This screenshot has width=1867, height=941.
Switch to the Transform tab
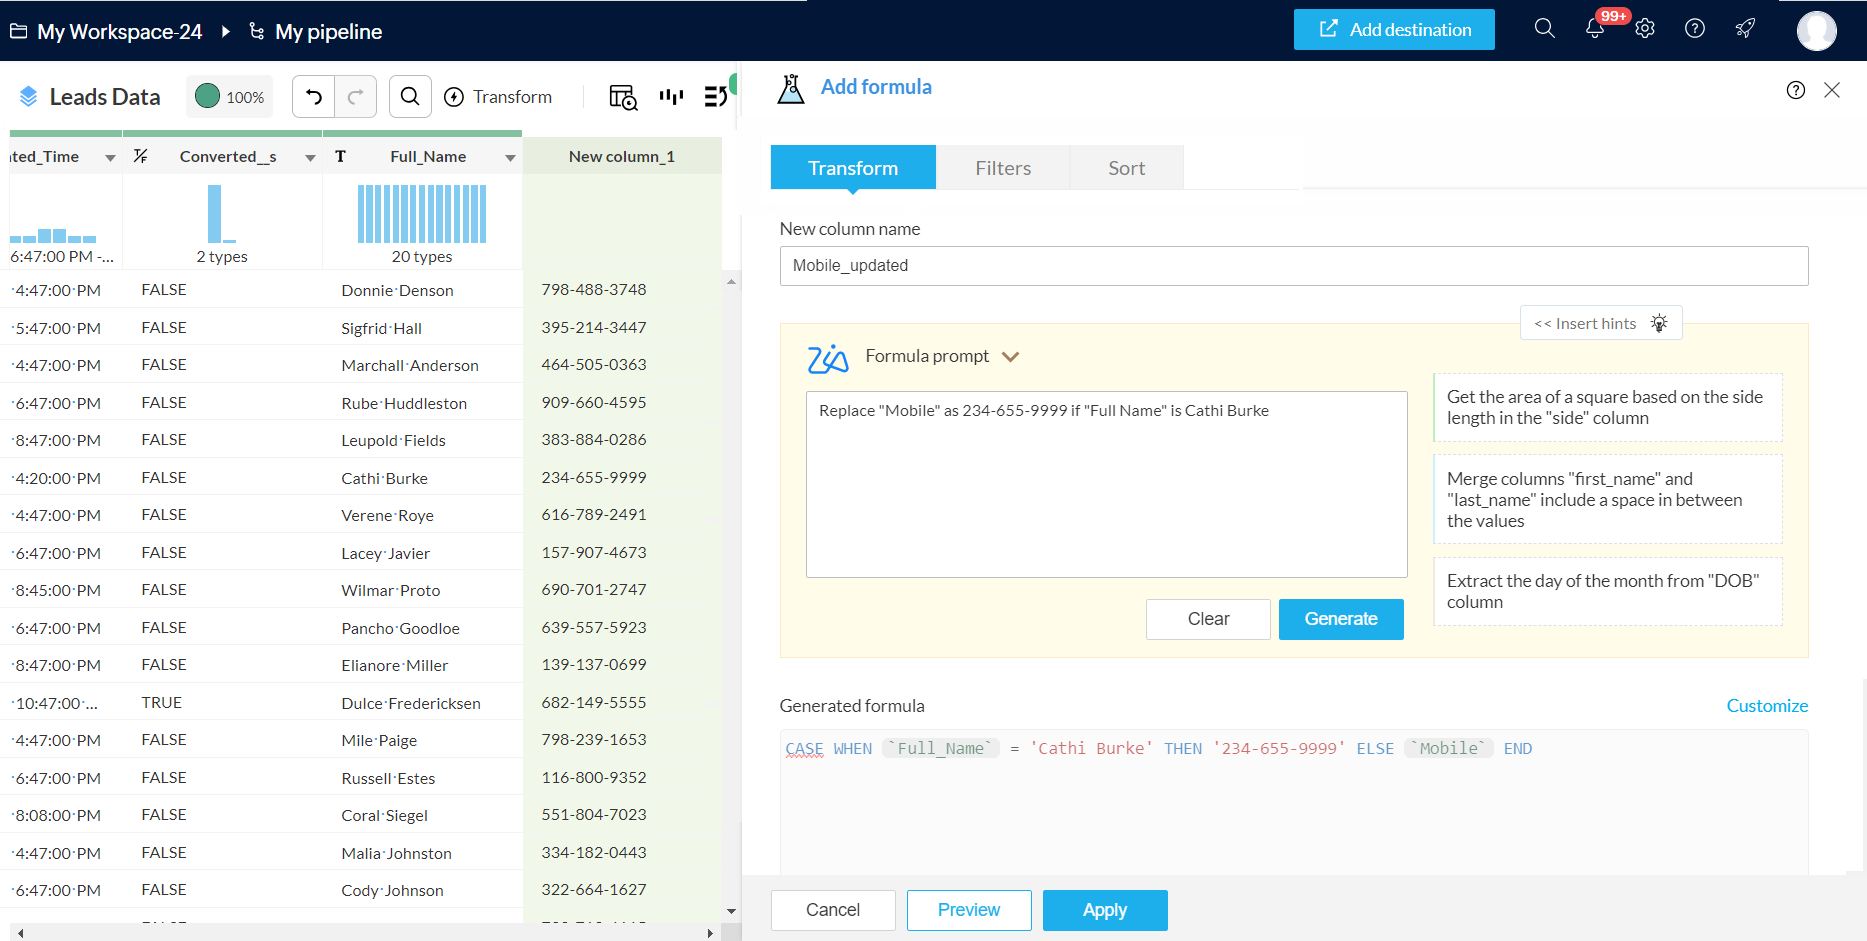coord(853,168)
